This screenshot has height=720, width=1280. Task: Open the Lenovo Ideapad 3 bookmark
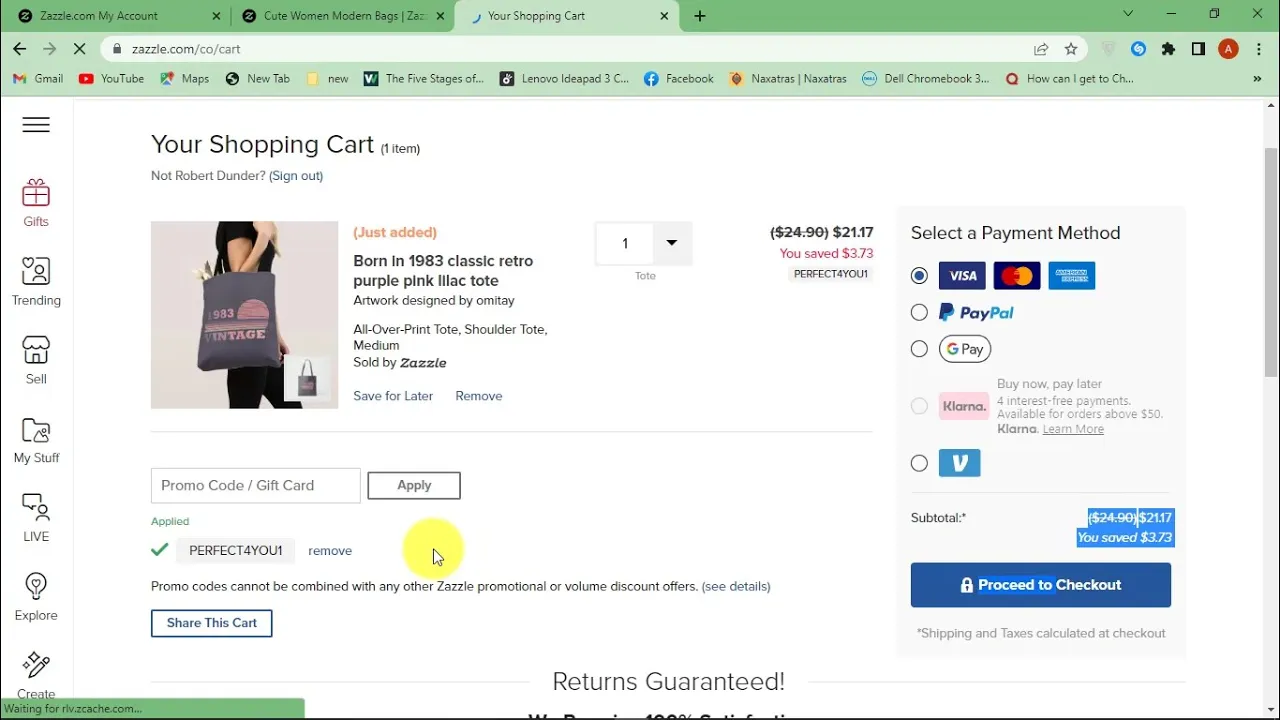pos(564,79)
